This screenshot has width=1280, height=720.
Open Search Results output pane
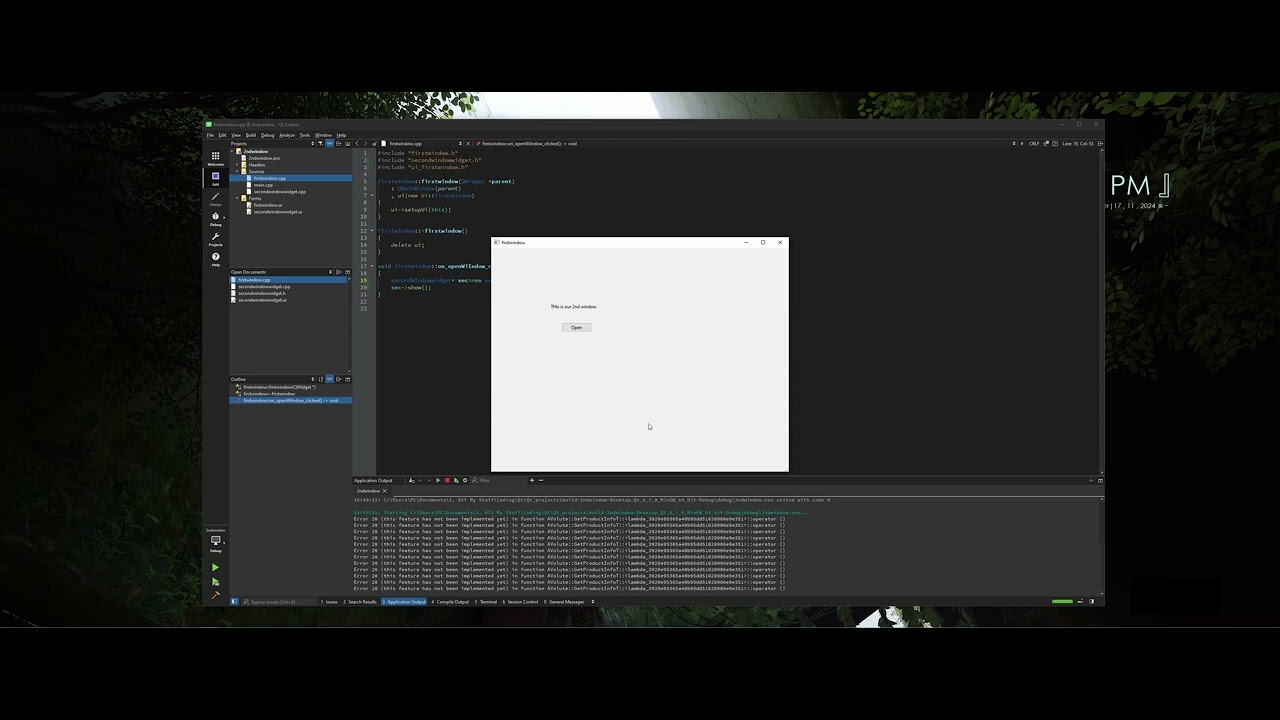point(360,602)
